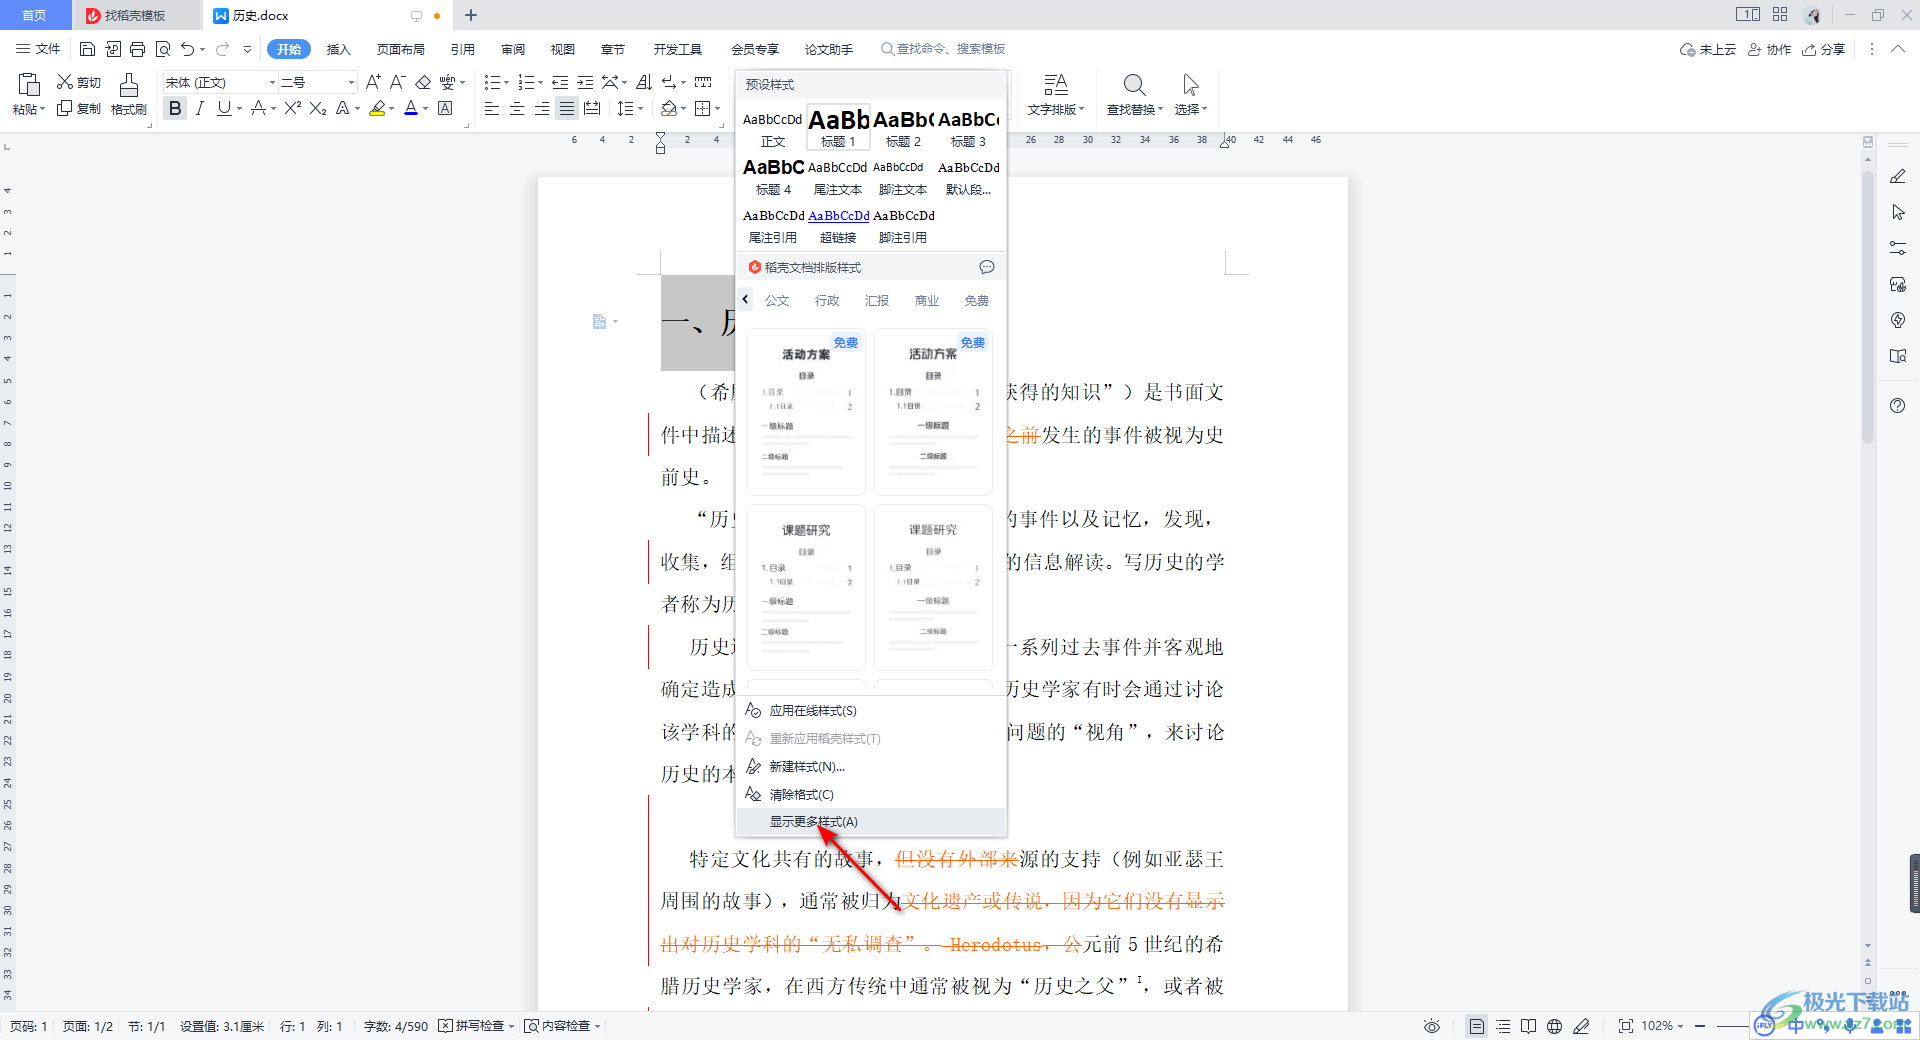Select 清除格式(C) in style menu
Image resolution: width=1920 pixels, height=1040 pixels.
tap(871, 794)
